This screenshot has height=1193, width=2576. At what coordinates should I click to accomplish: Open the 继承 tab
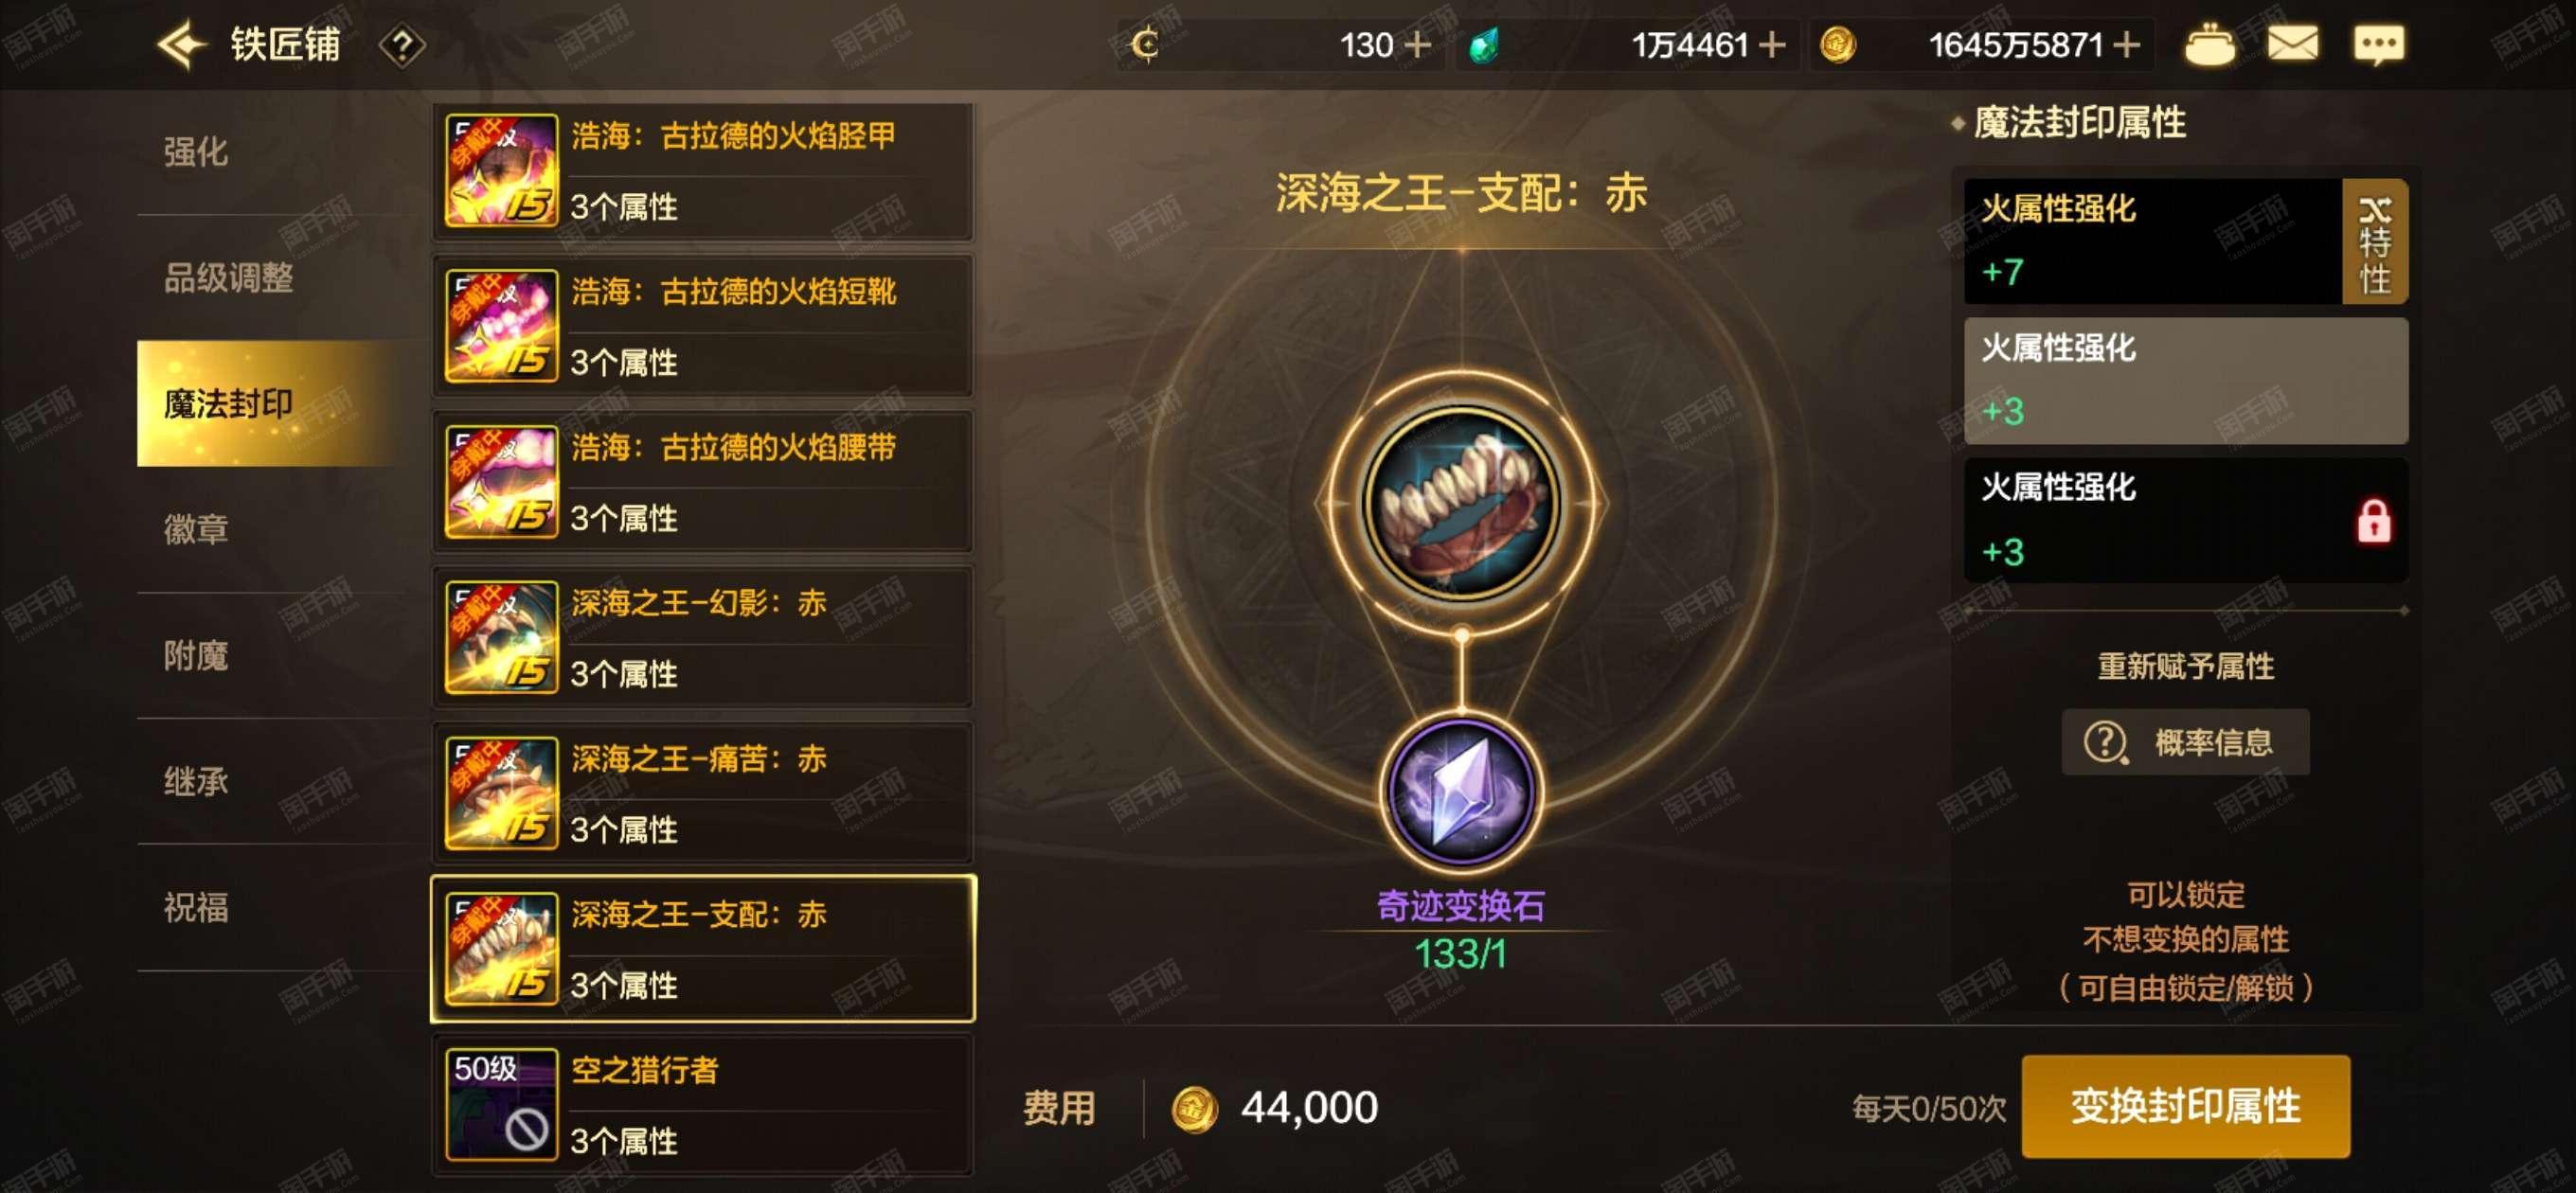click(x=196, y=781)
